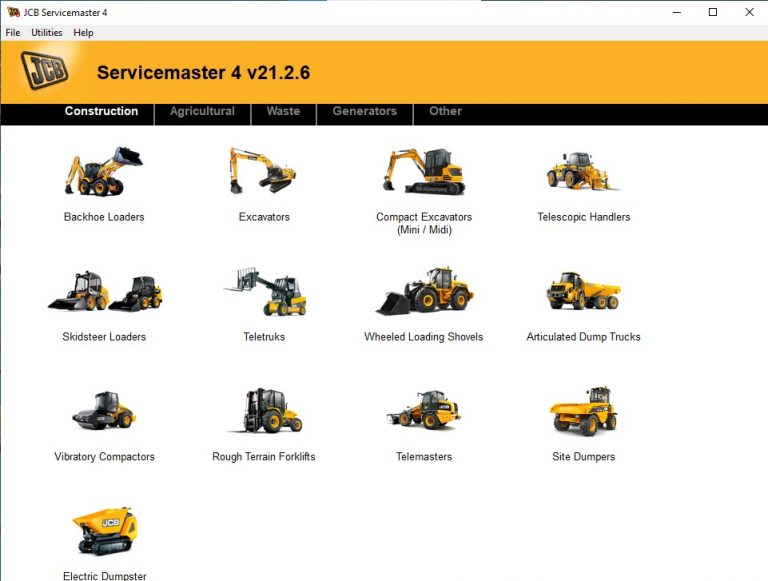Minimize the JCB Servicemaster window
This screenshot has width=768, height=581.
(677, 12)
